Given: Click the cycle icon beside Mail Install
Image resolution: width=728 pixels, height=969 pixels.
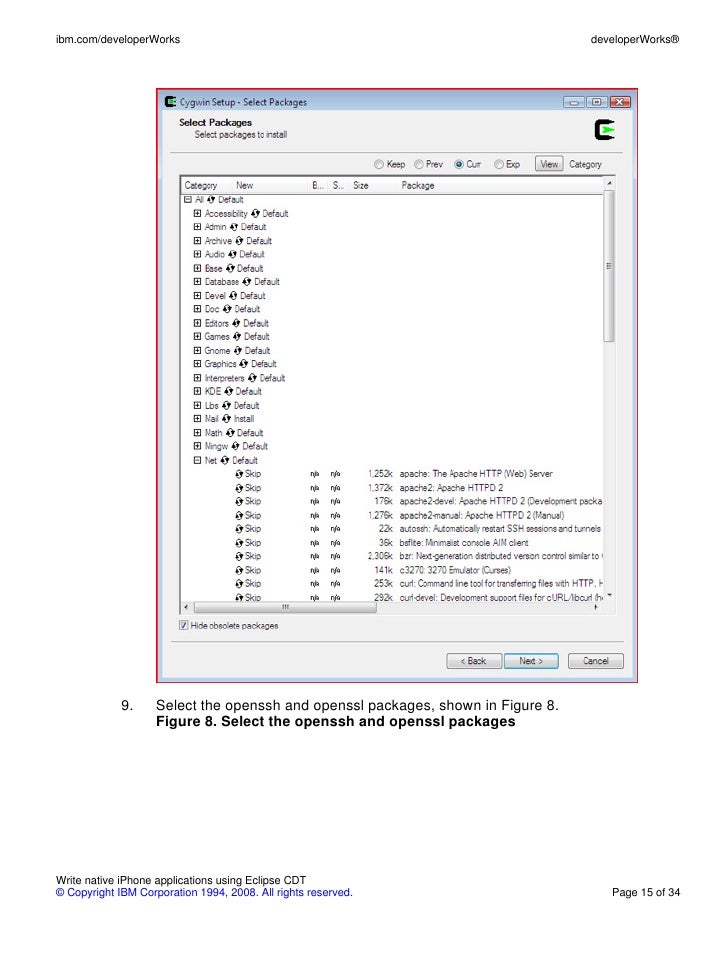Looking at the screenshot, I should click(226, 419).
